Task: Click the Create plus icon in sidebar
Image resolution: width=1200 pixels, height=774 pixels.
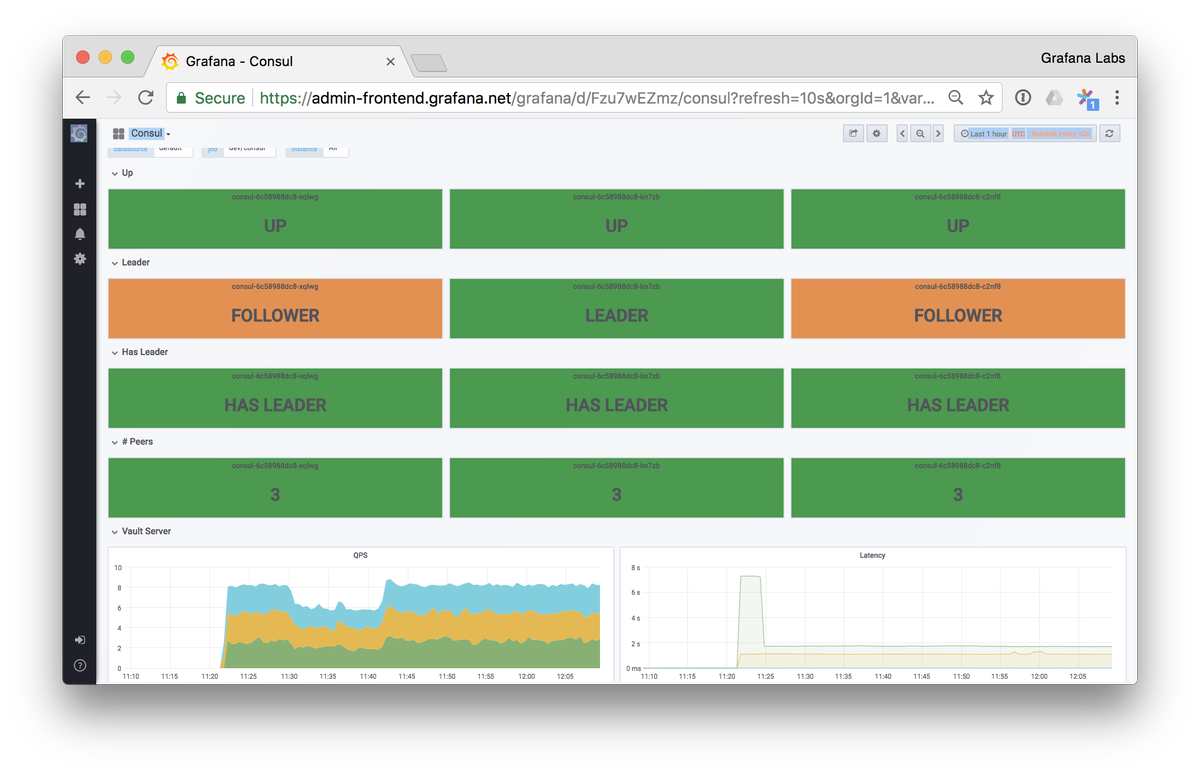Action: point(80,184)
